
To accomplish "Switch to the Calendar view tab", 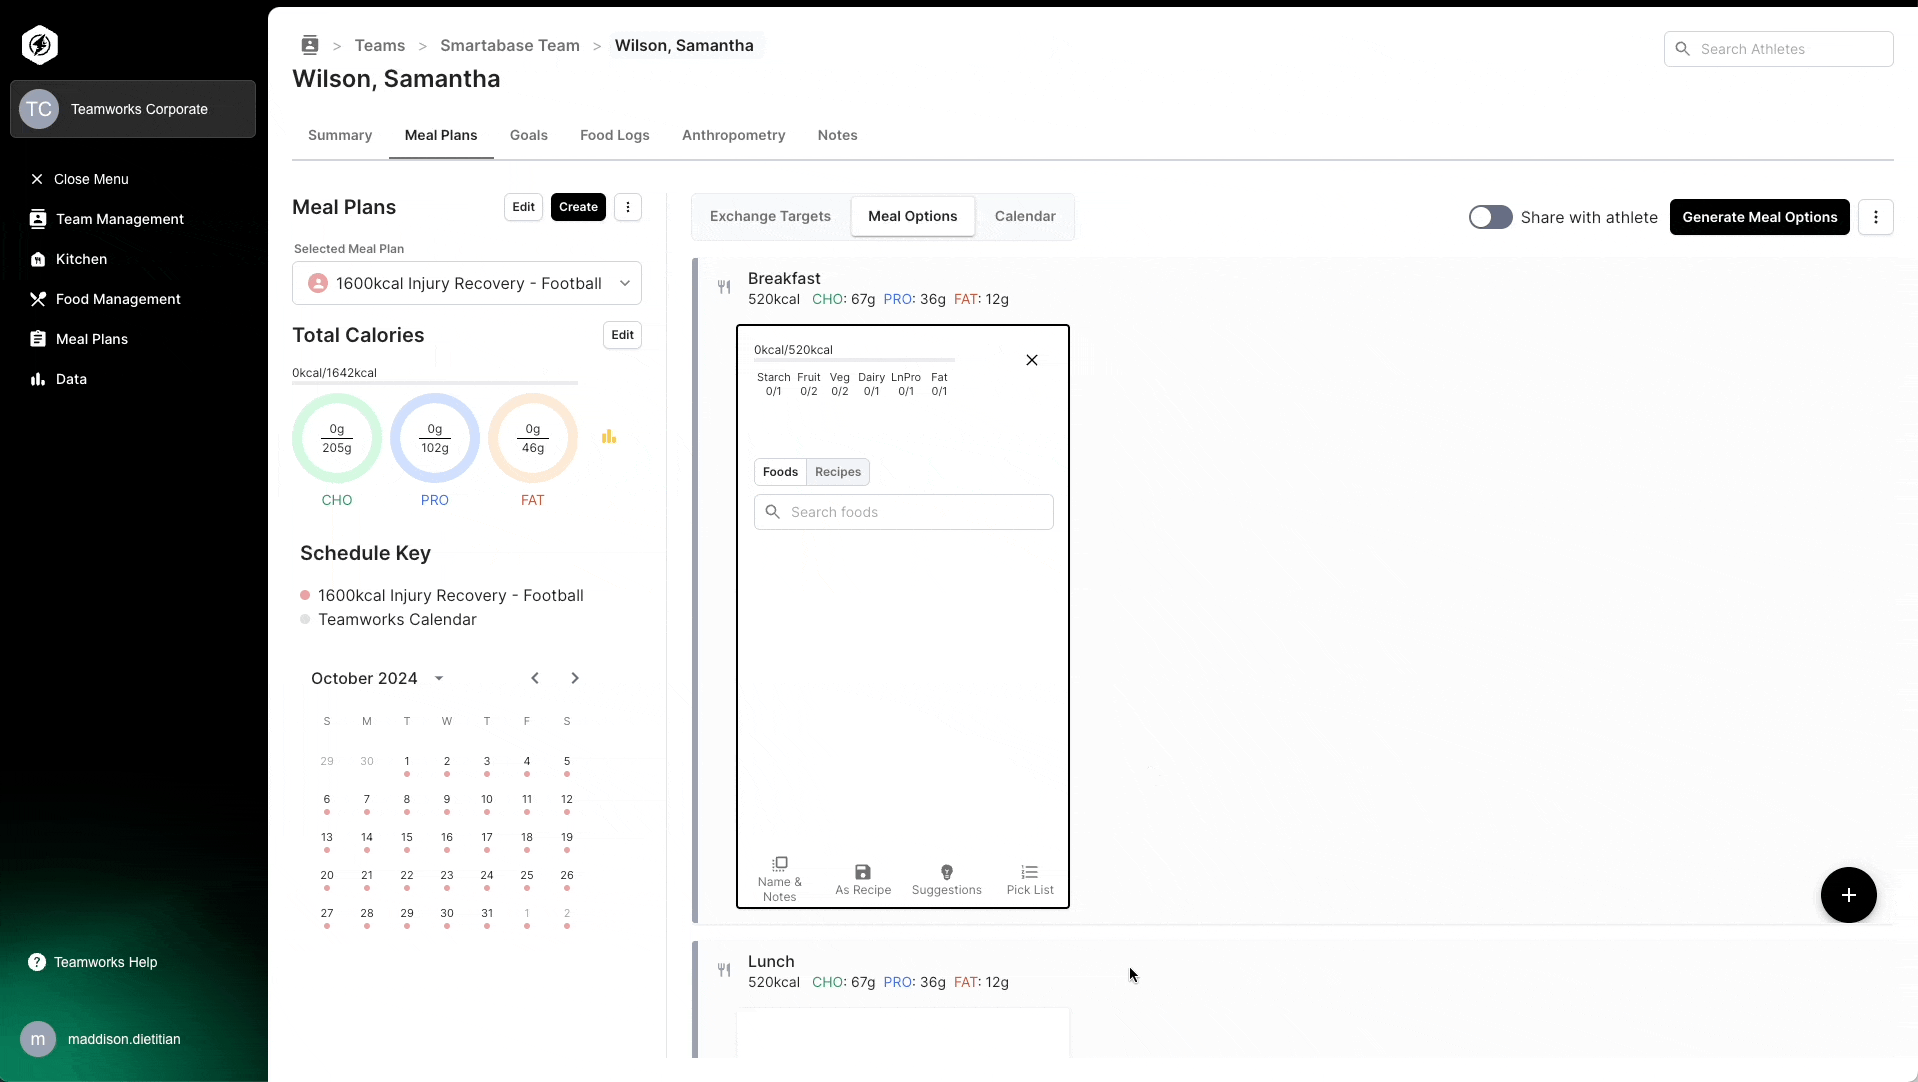I will [1025, 216].
